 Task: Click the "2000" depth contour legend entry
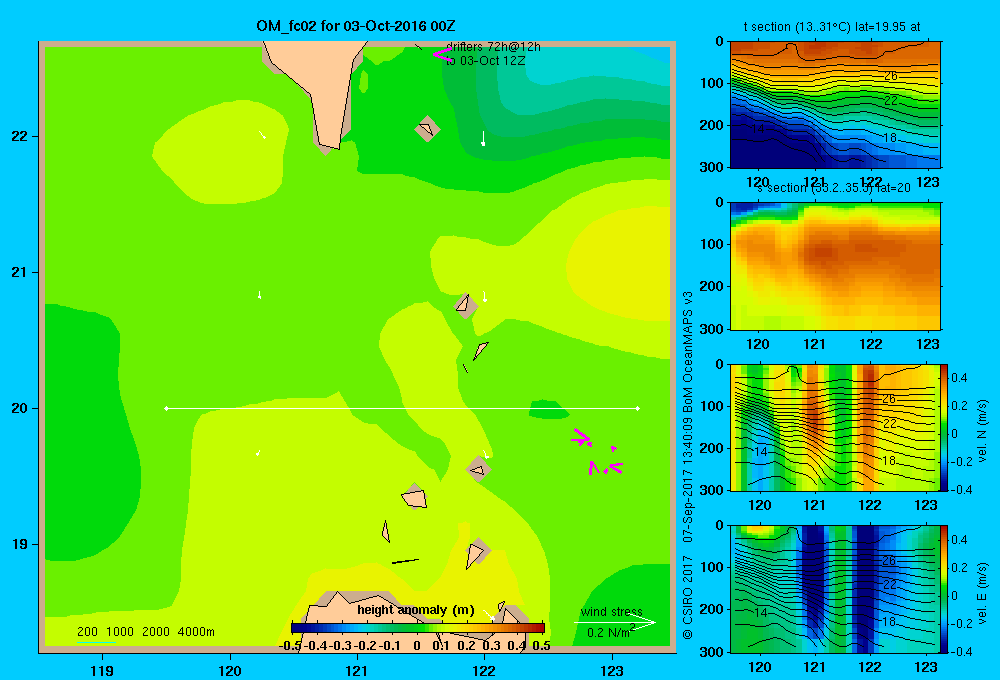pos(156,632)
